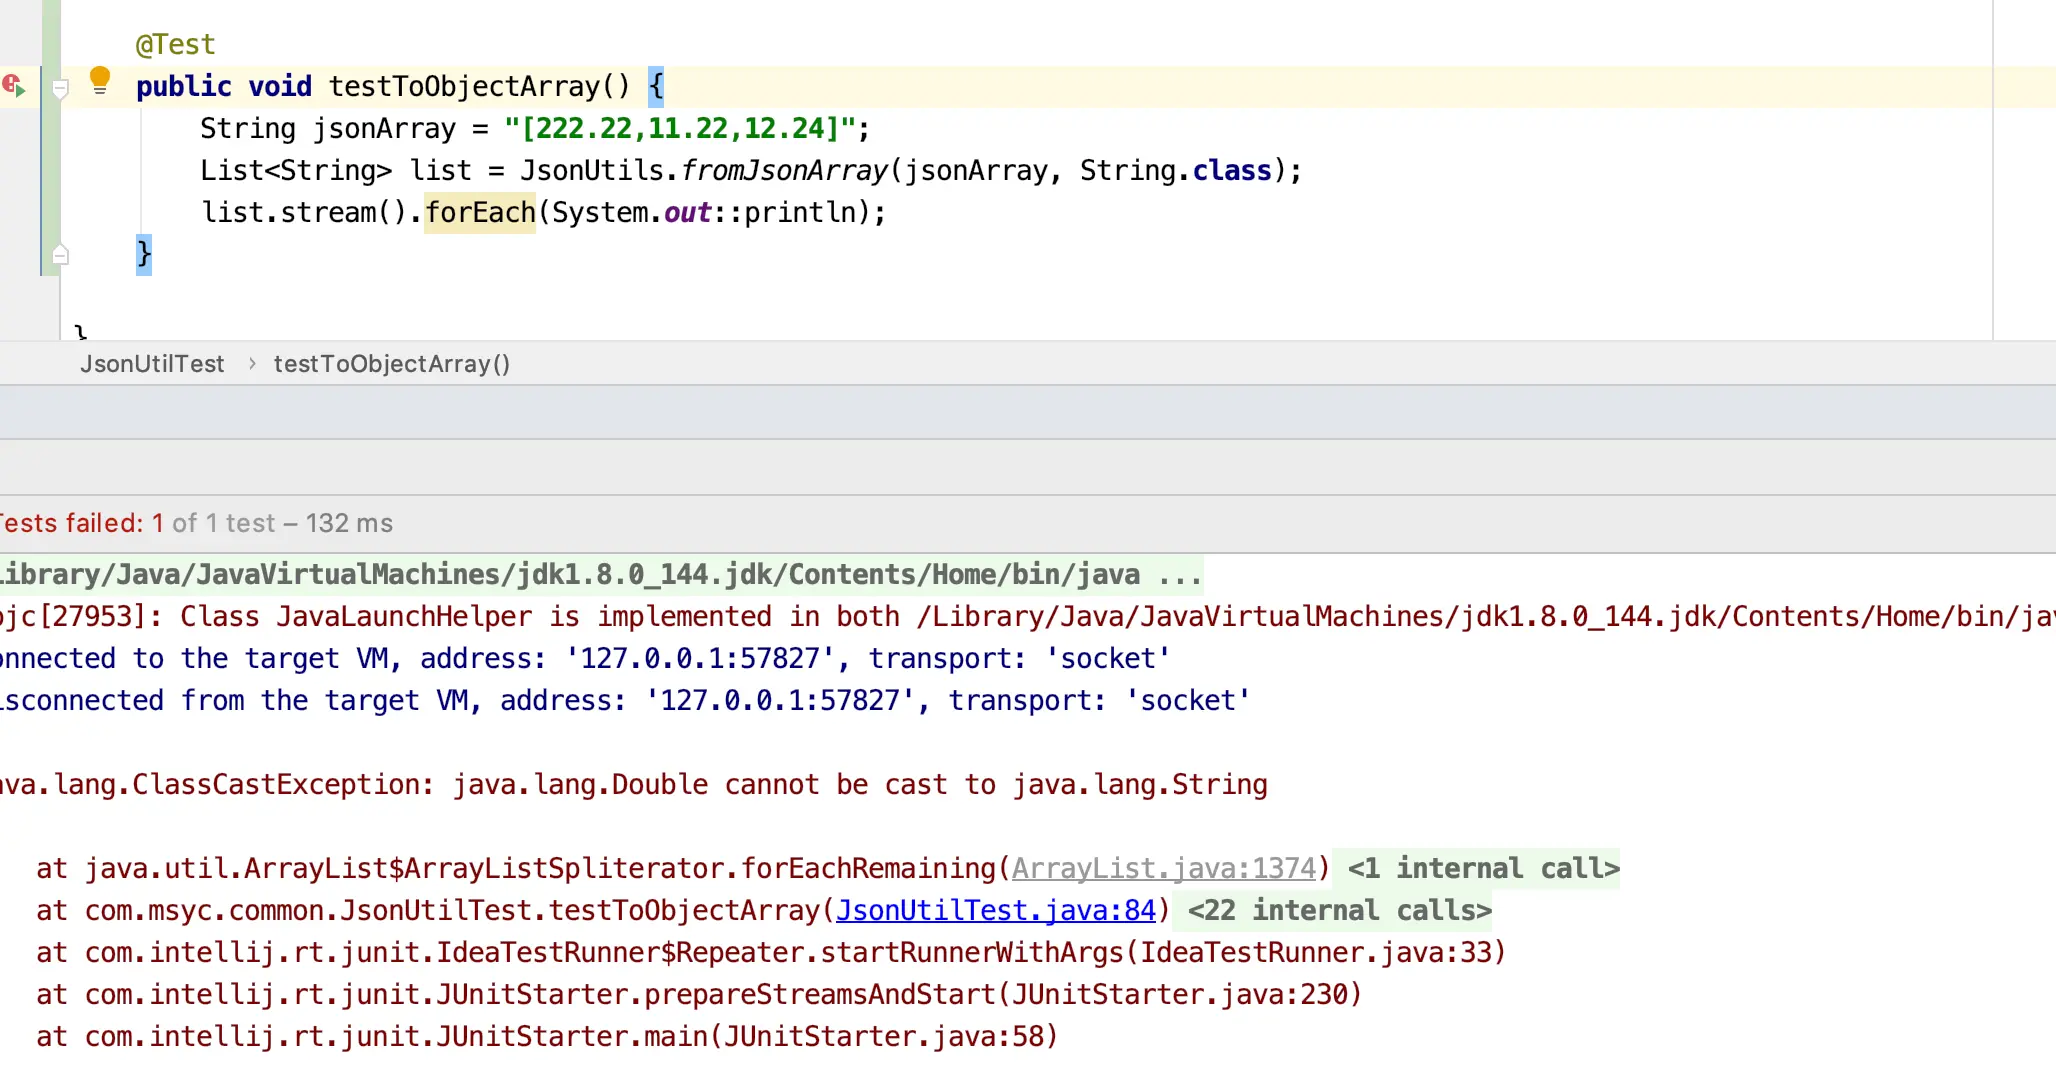The image size is (2056, 1076).
Task: Click the fromJsonArray method call
Action: click(x=784, y=170)
